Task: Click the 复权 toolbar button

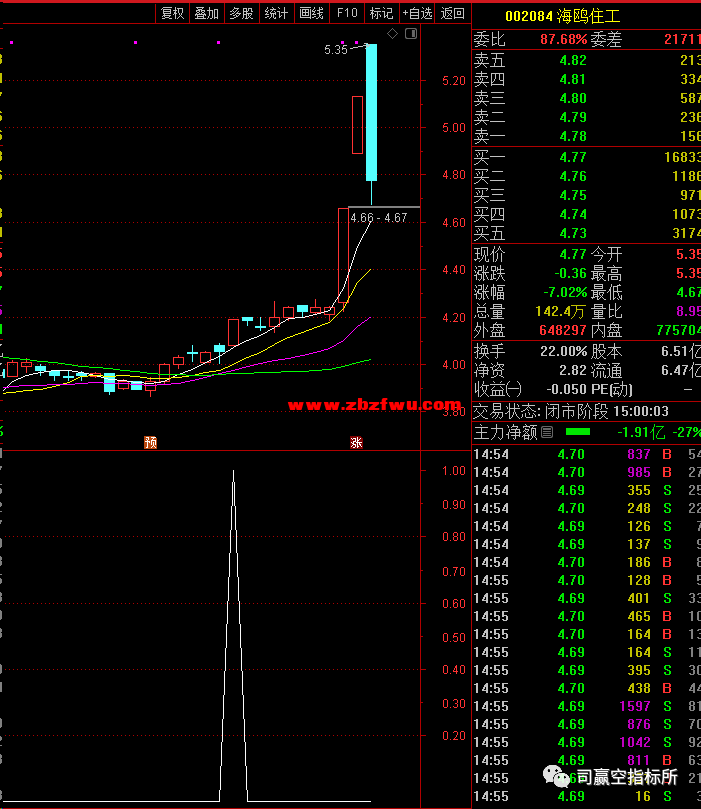Action: coord(173,13)
